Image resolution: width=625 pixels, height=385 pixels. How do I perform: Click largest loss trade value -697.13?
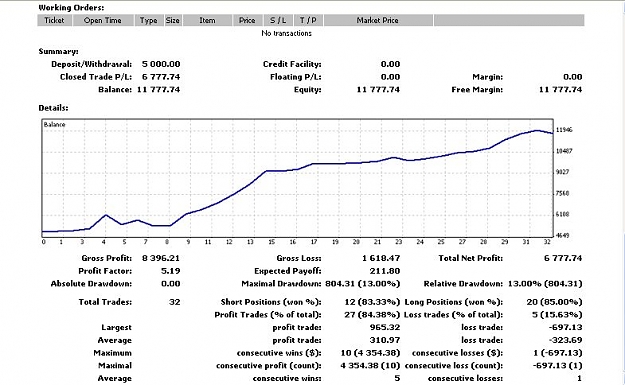(x=566, y=328)
